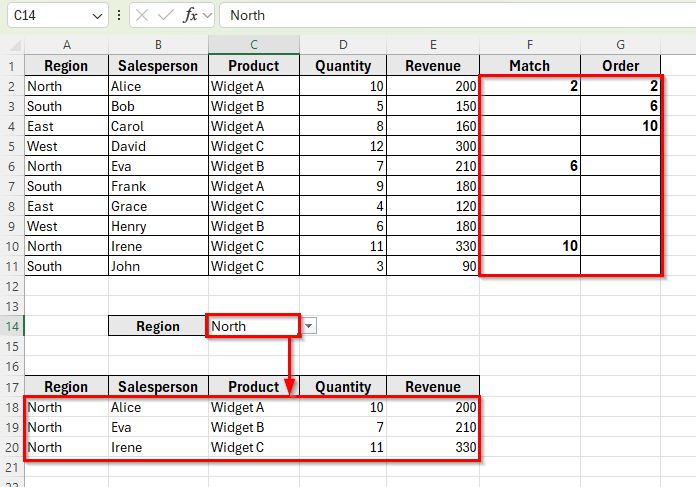Select the cell containing Frank
Image resolution: width=696 pixels, height=487 pixels.
[158, 186]
